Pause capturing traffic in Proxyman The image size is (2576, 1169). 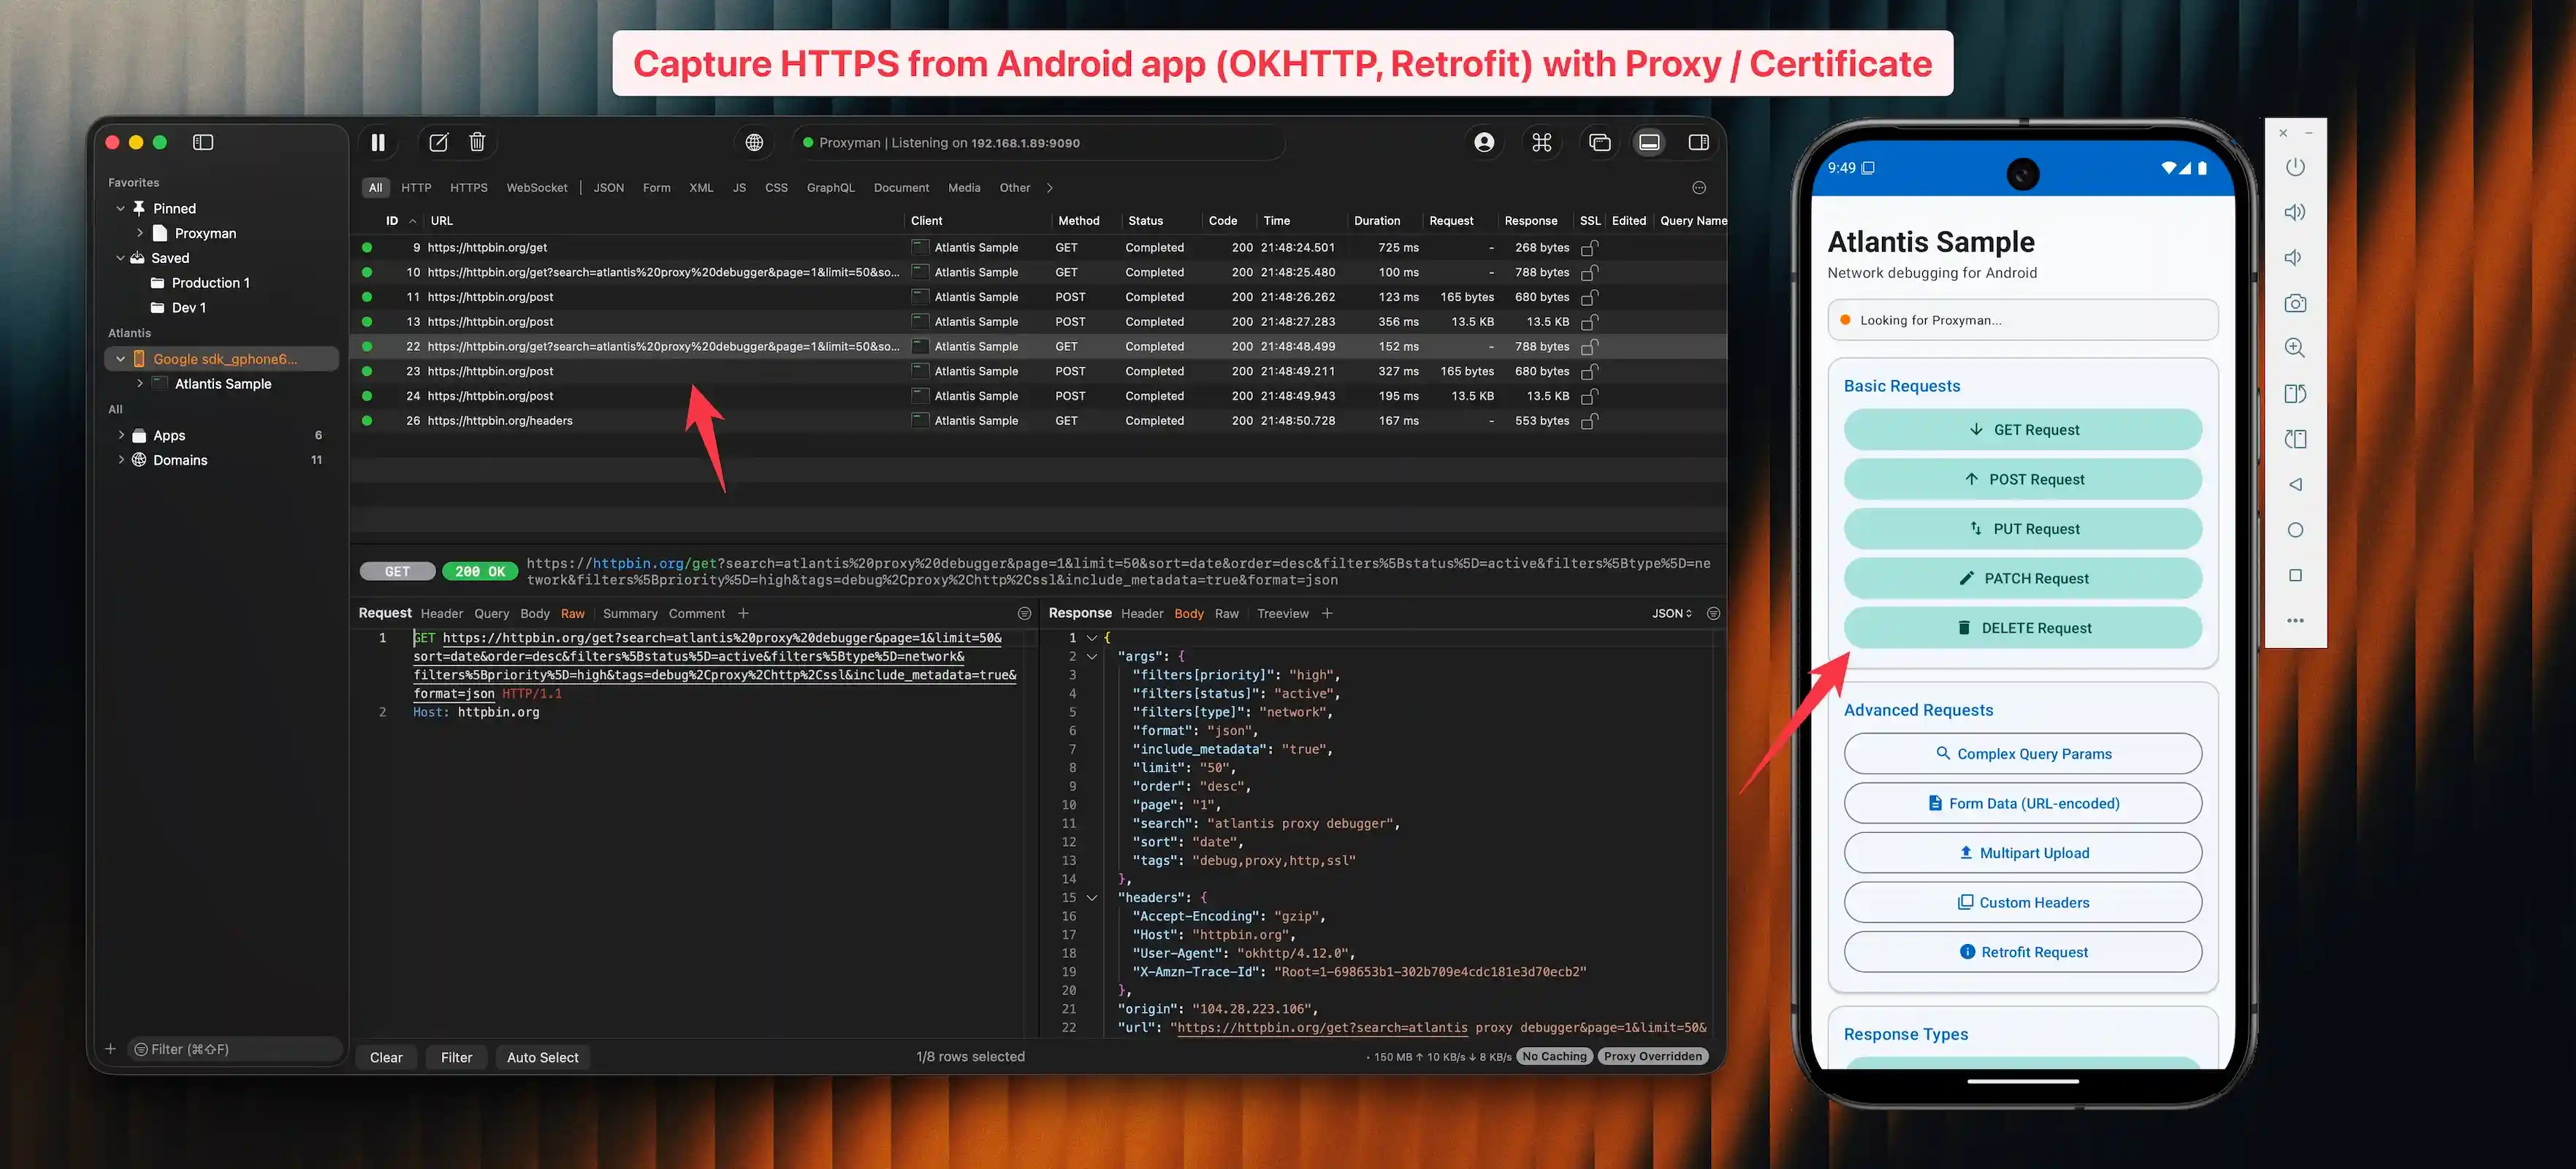pos(378,142)
